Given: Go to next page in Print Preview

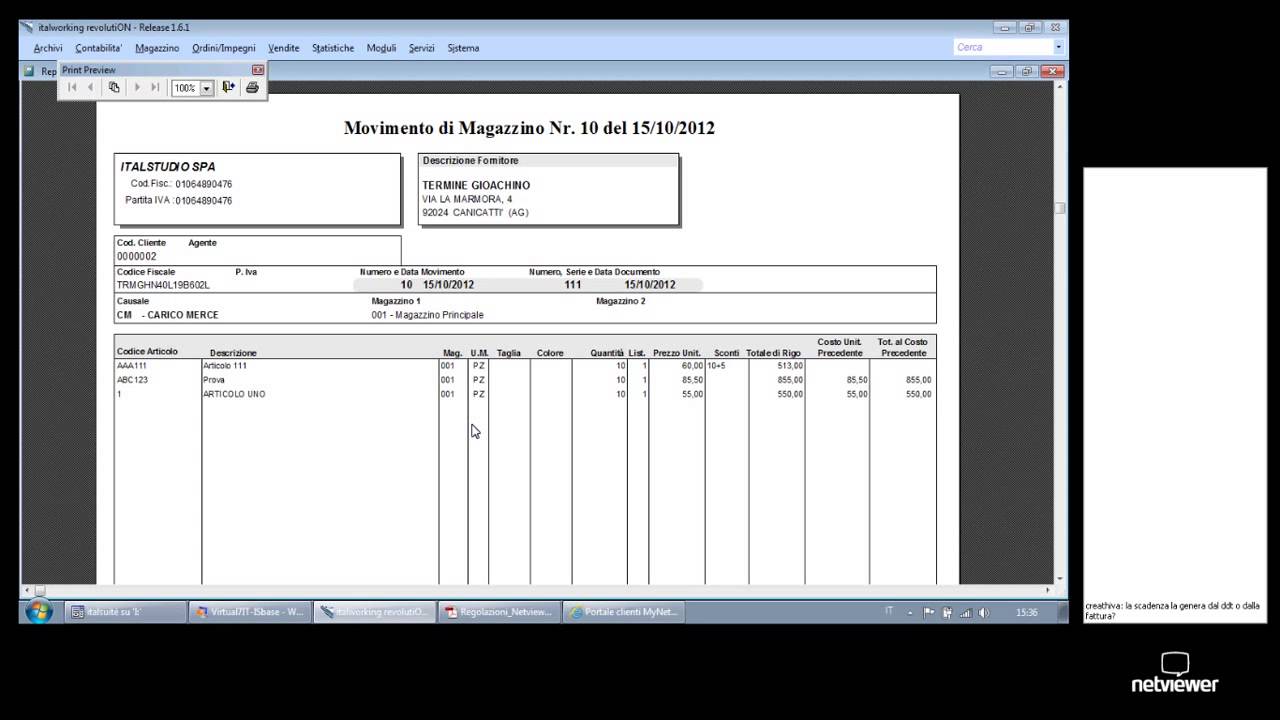Looking at the screenshot, I should (x=137, y=88).
